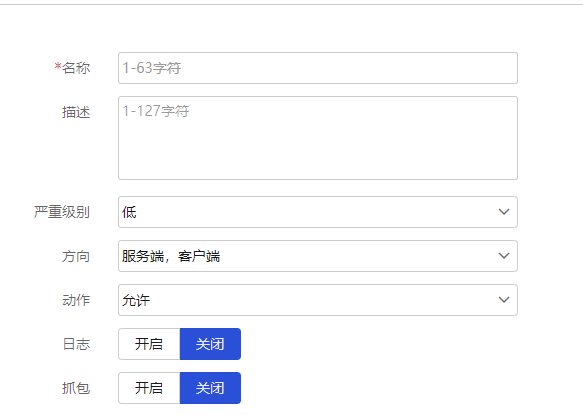This screenshot has height=415, width=583.
Task: Enable 抓包 by selecting 开启
Action: [x=149, y=388]
